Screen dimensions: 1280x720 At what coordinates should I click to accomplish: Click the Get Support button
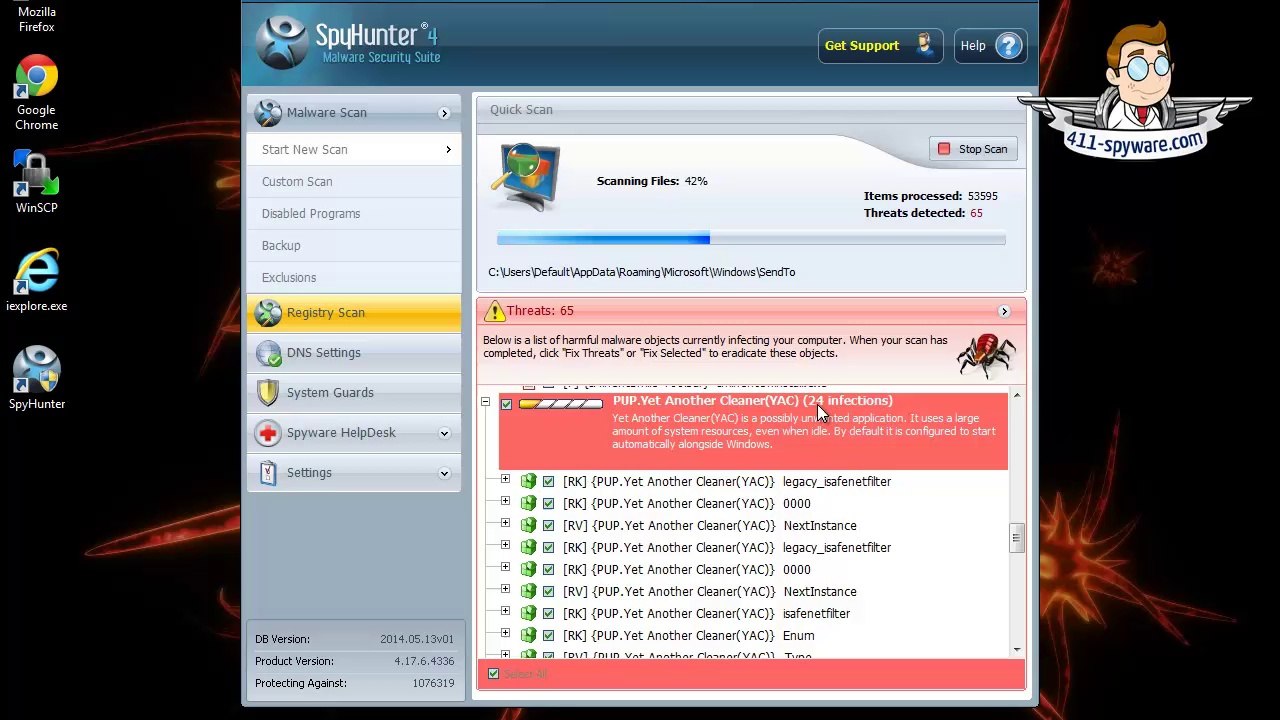880,46
